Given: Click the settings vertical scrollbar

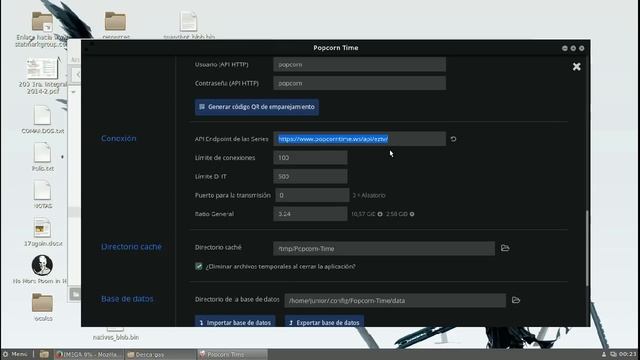Looking at the screenshot, I should coord(587,248).
